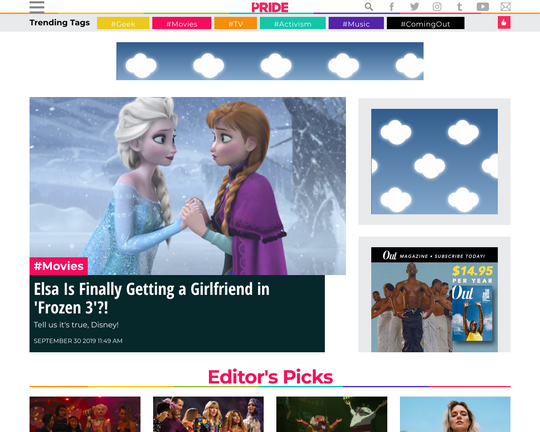Open the #TV trending tag

pyautogui.click(x=236, y=23)
